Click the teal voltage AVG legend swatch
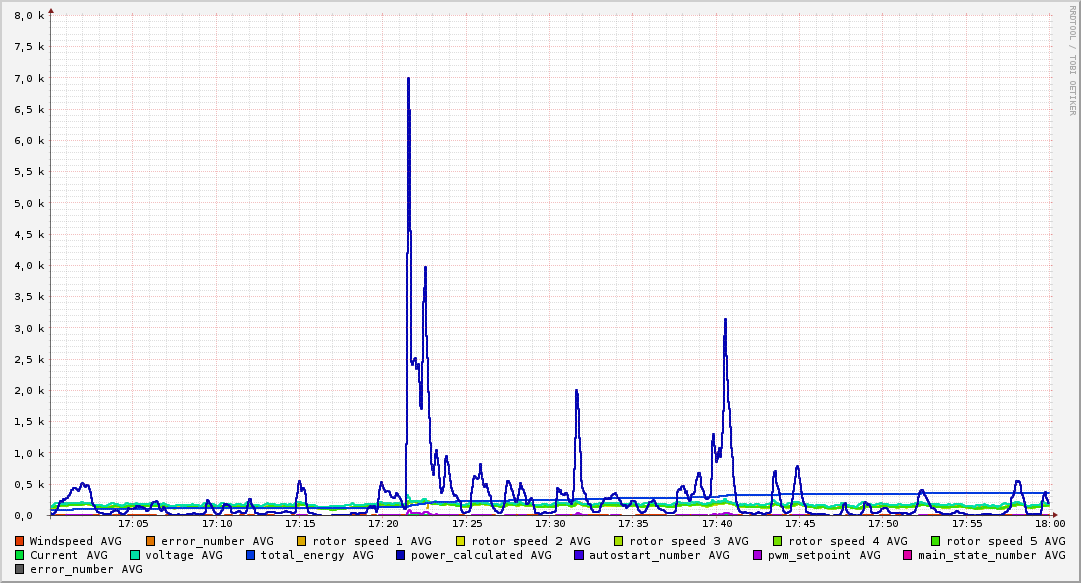The width and height of the screenshot is (1081, 583). [x=135, y=555]
